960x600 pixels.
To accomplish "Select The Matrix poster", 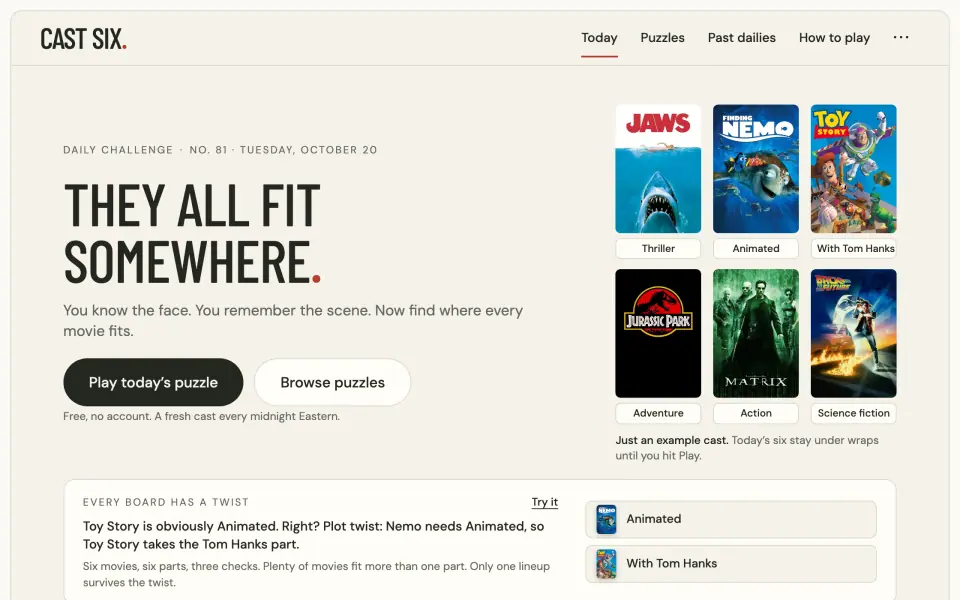I will coord(756,334).
